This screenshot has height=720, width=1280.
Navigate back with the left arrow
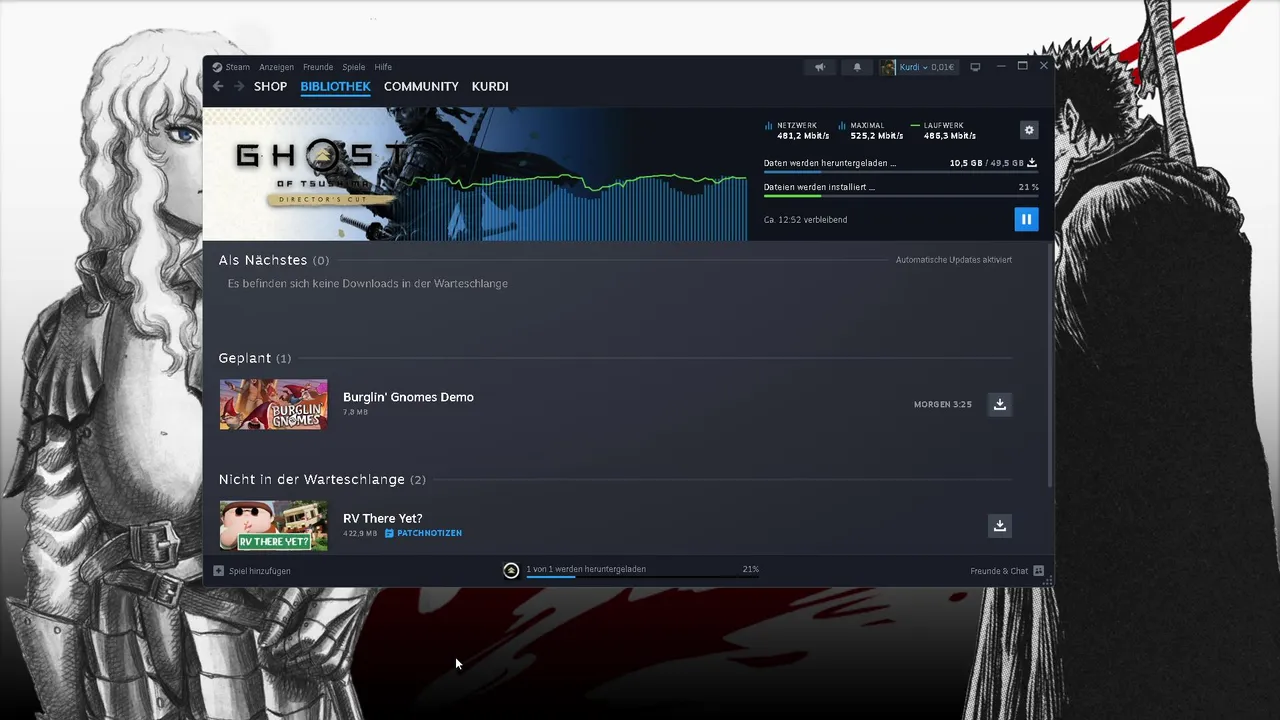pyautogui.click(x=218, y=86)
